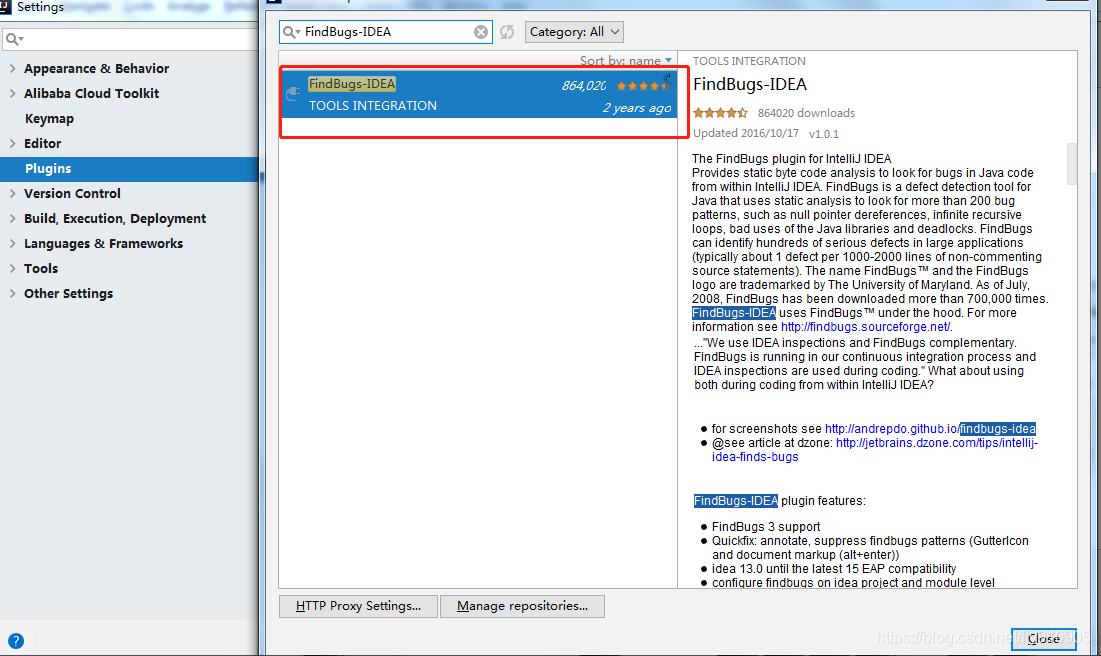Open the andrepdo.github.io screenshots link
The height and width of the screenshot is (656, 1101).
click(930, 428)
